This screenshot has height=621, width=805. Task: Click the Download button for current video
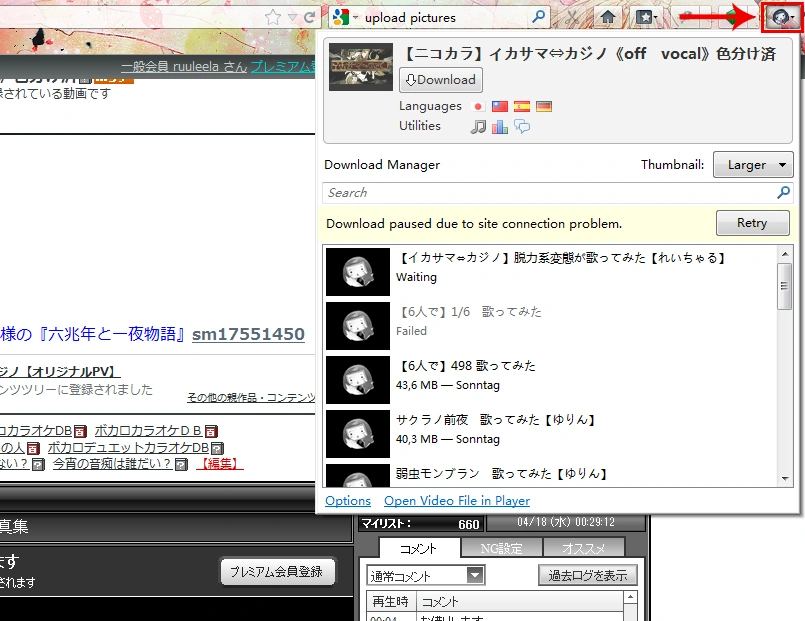click(x=441, y=80)
